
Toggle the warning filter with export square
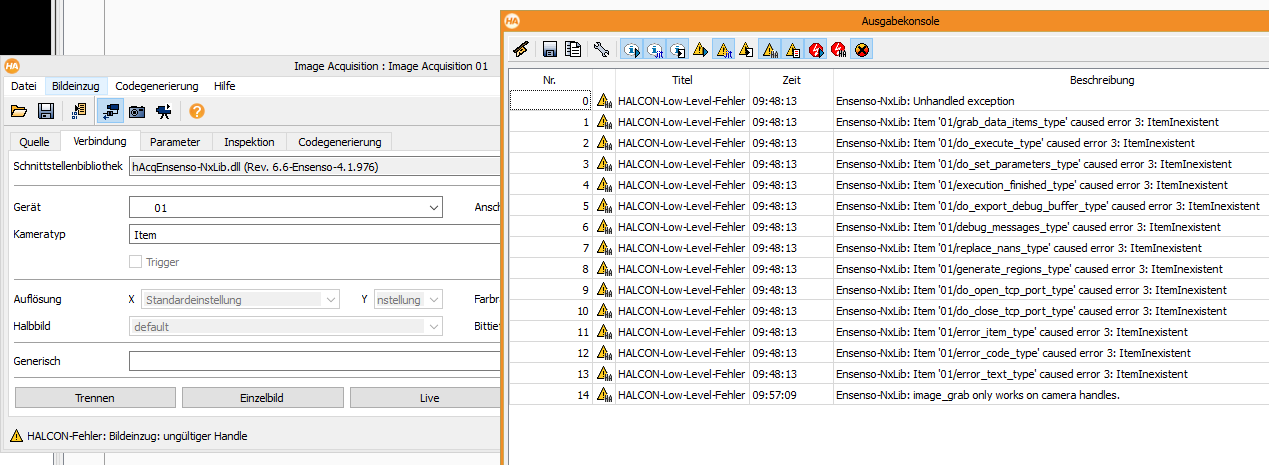[747, 48]
